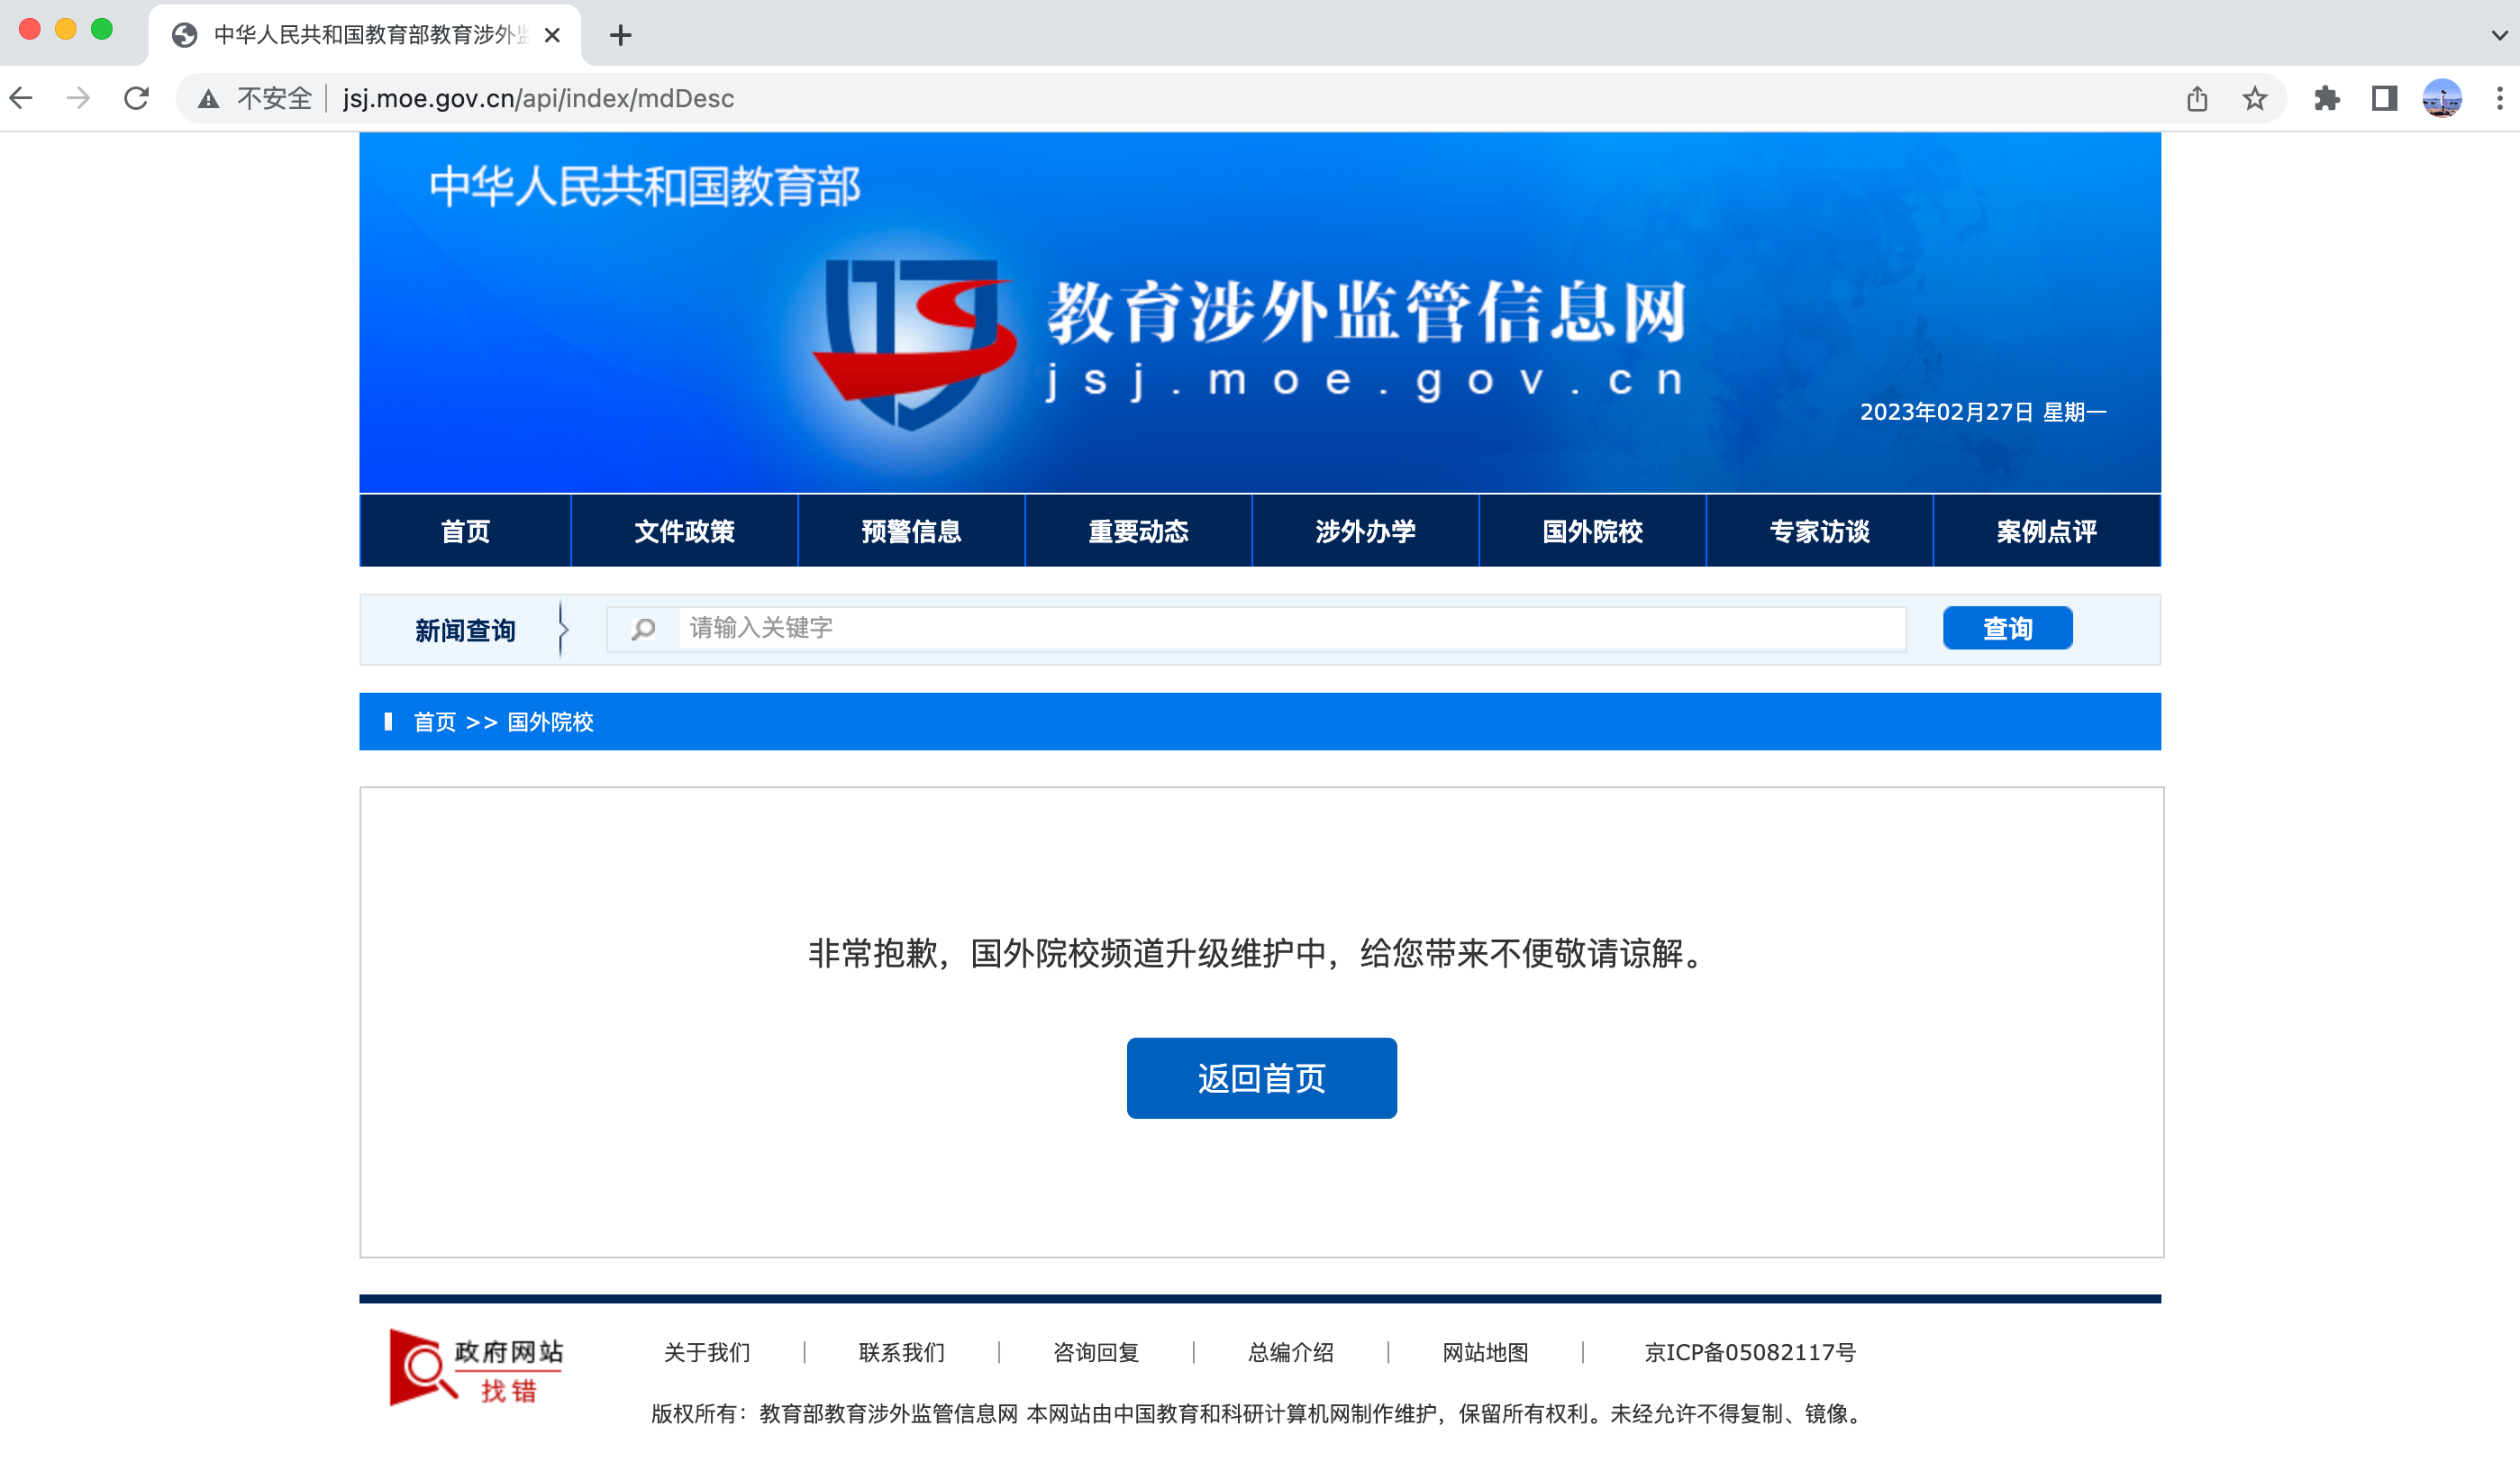Click the browser reload page icon

[137, 98]
